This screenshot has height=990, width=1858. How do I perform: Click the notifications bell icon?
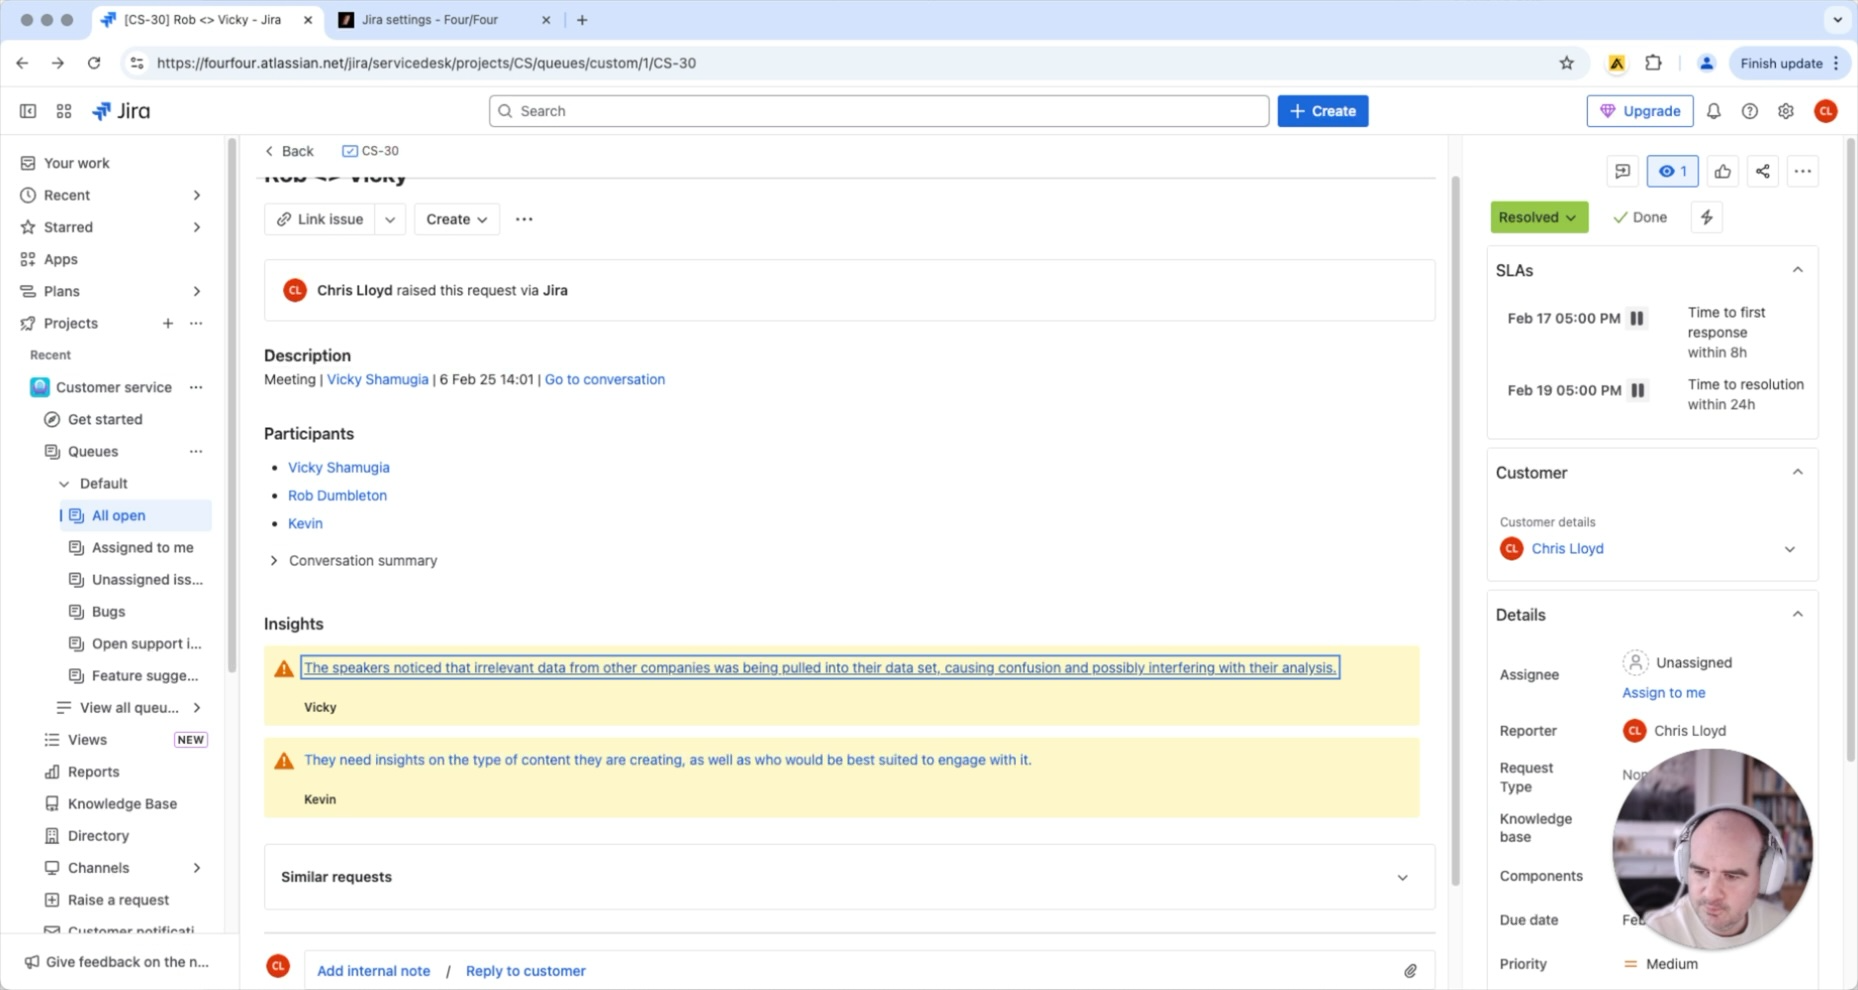click(1713, 111)
